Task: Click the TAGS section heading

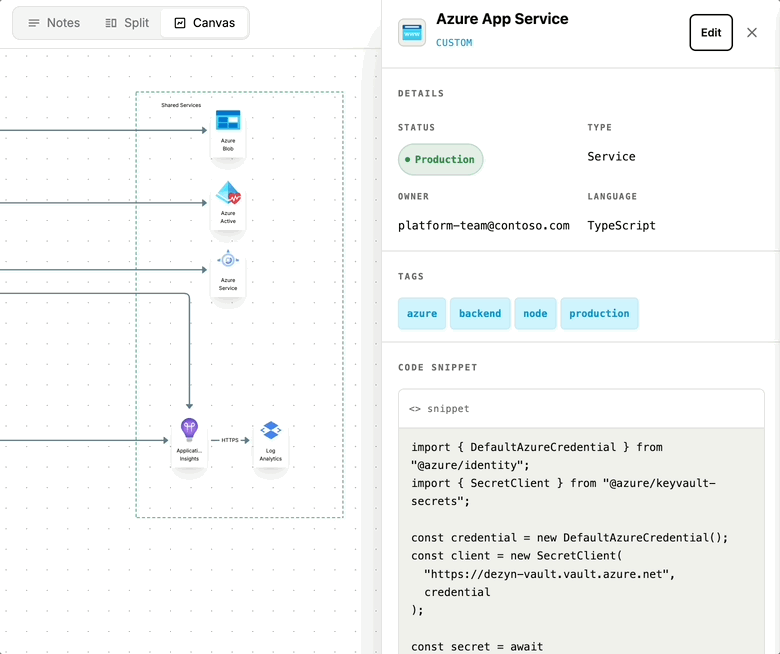Action: [x=411, y=277]
